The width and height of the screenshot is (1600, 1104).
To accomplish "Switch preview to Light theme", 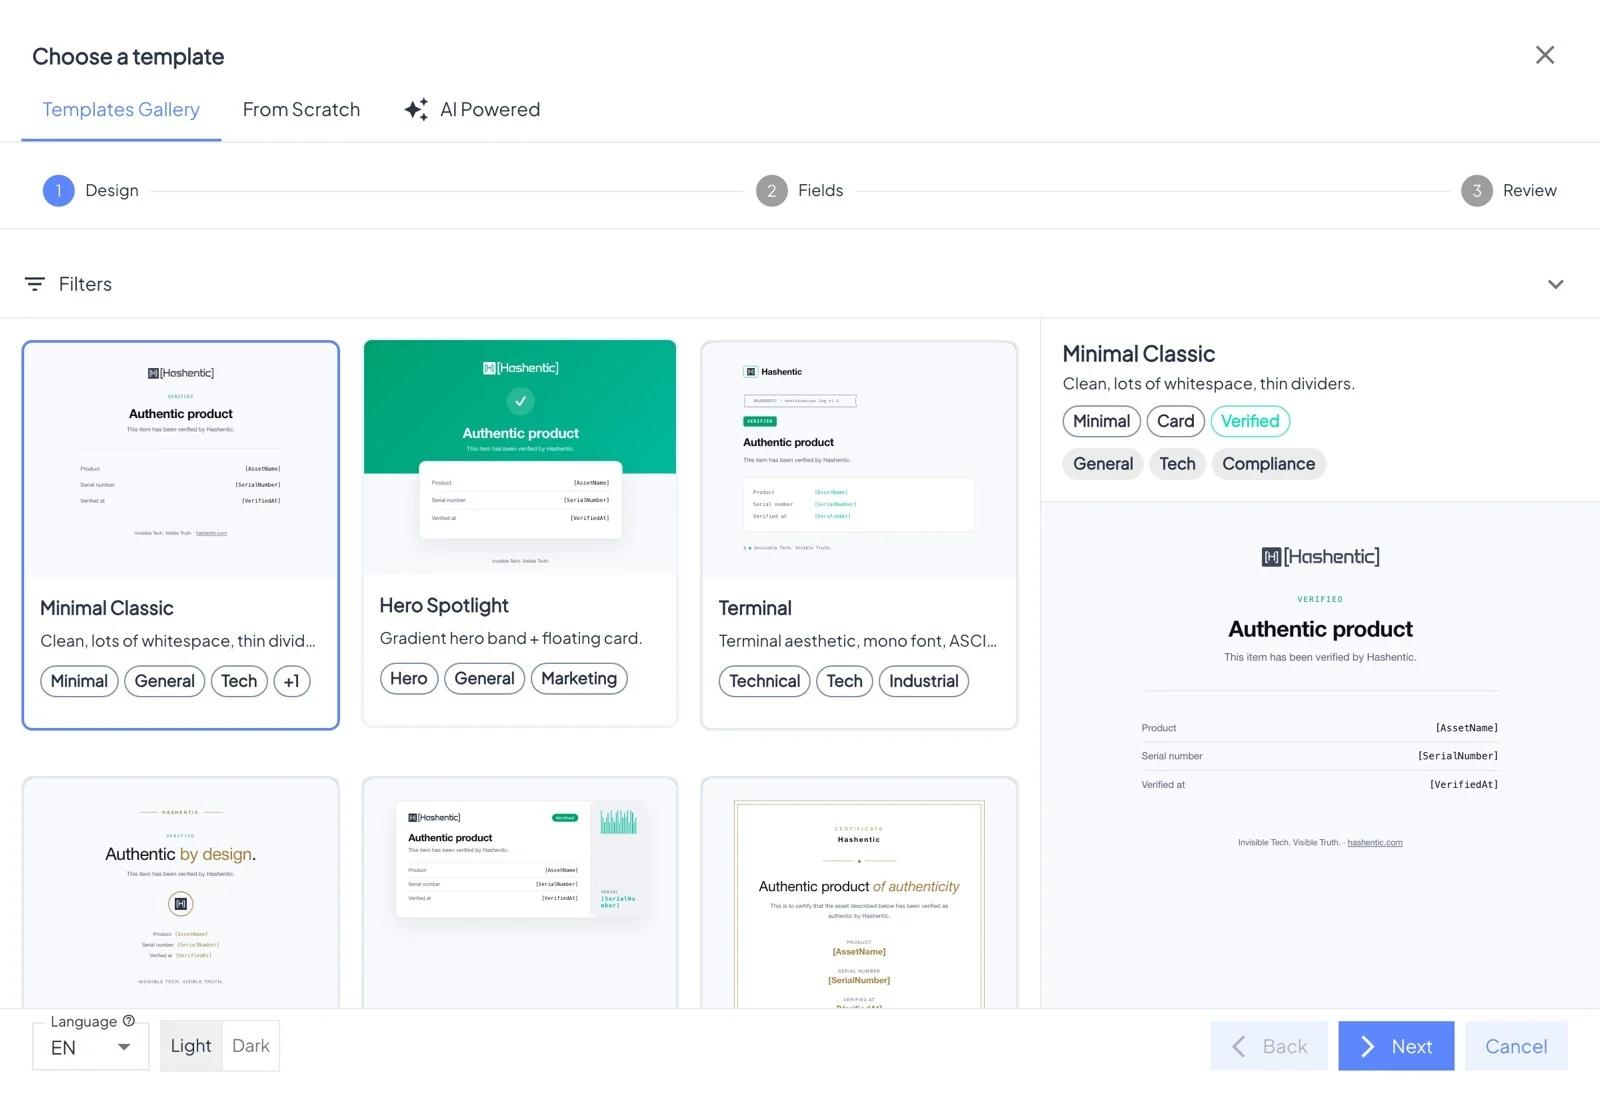I will [x=191, y=1046].
